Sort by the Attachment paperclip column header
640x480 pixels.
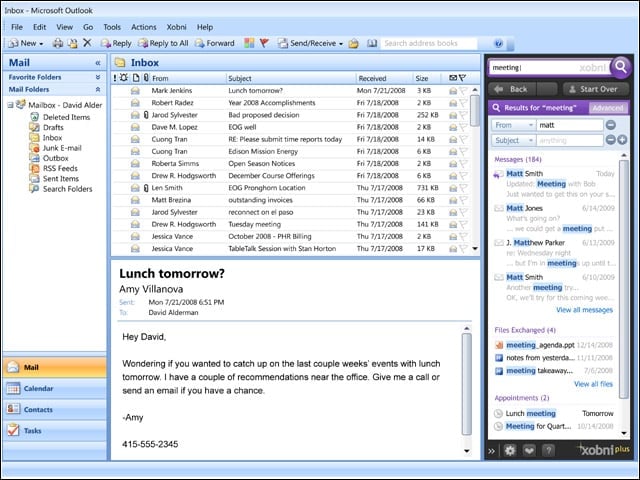(146, 78)
